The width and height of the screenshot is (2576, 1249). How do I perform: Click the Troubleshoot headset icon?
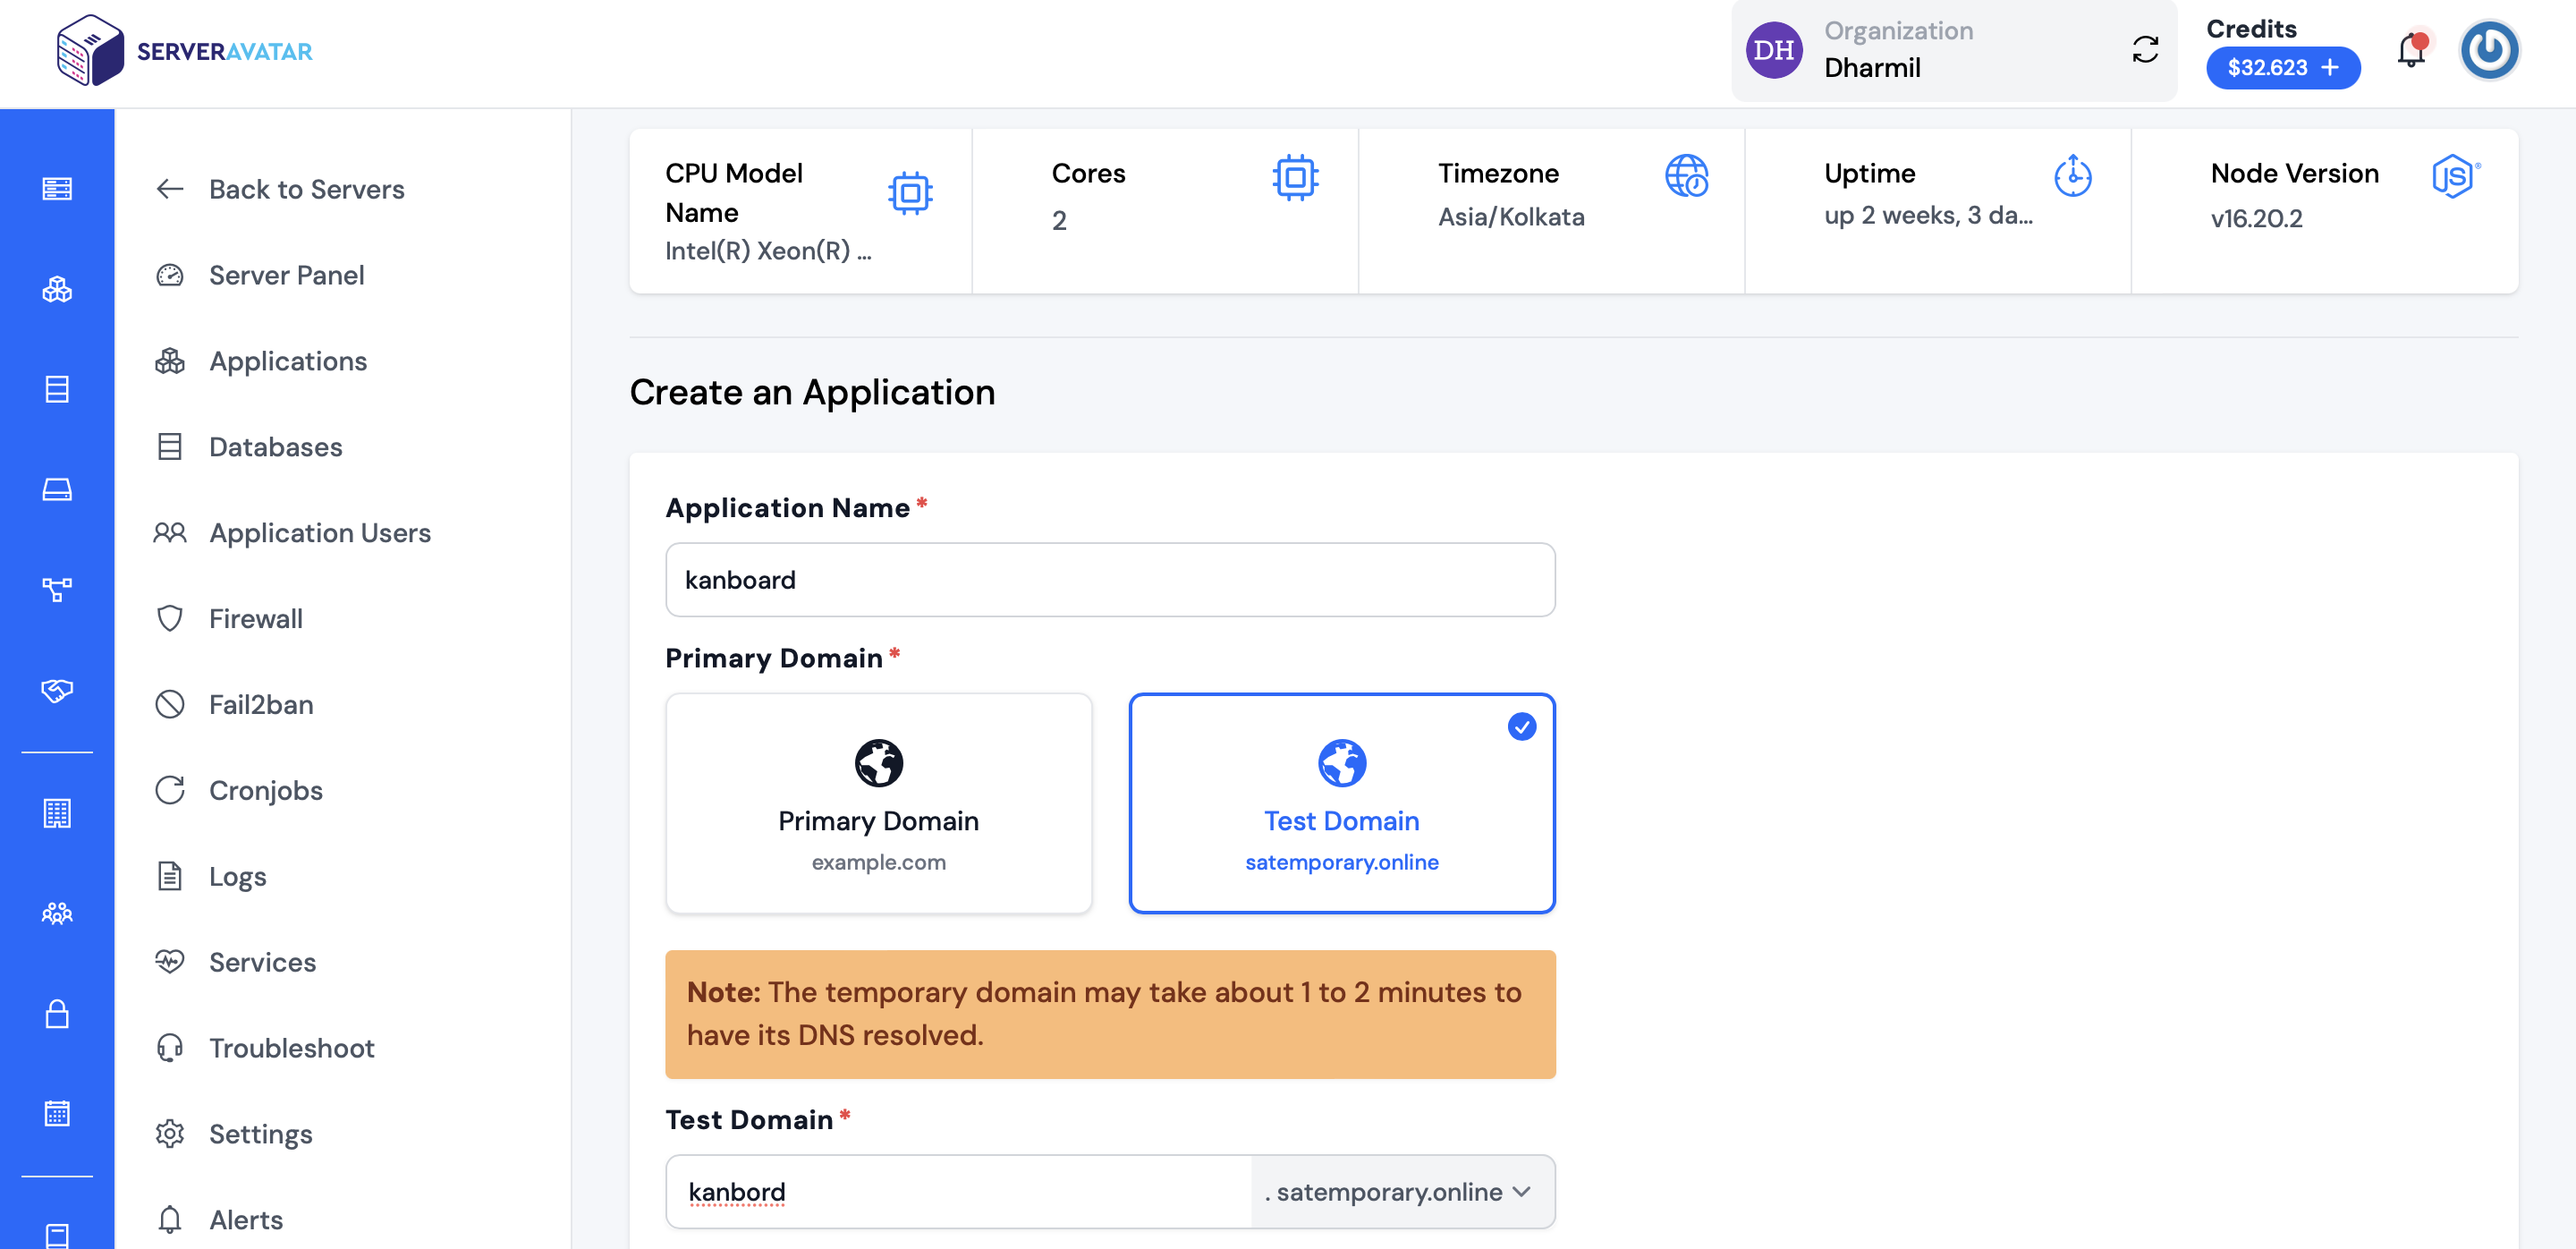click(170, 1048)
